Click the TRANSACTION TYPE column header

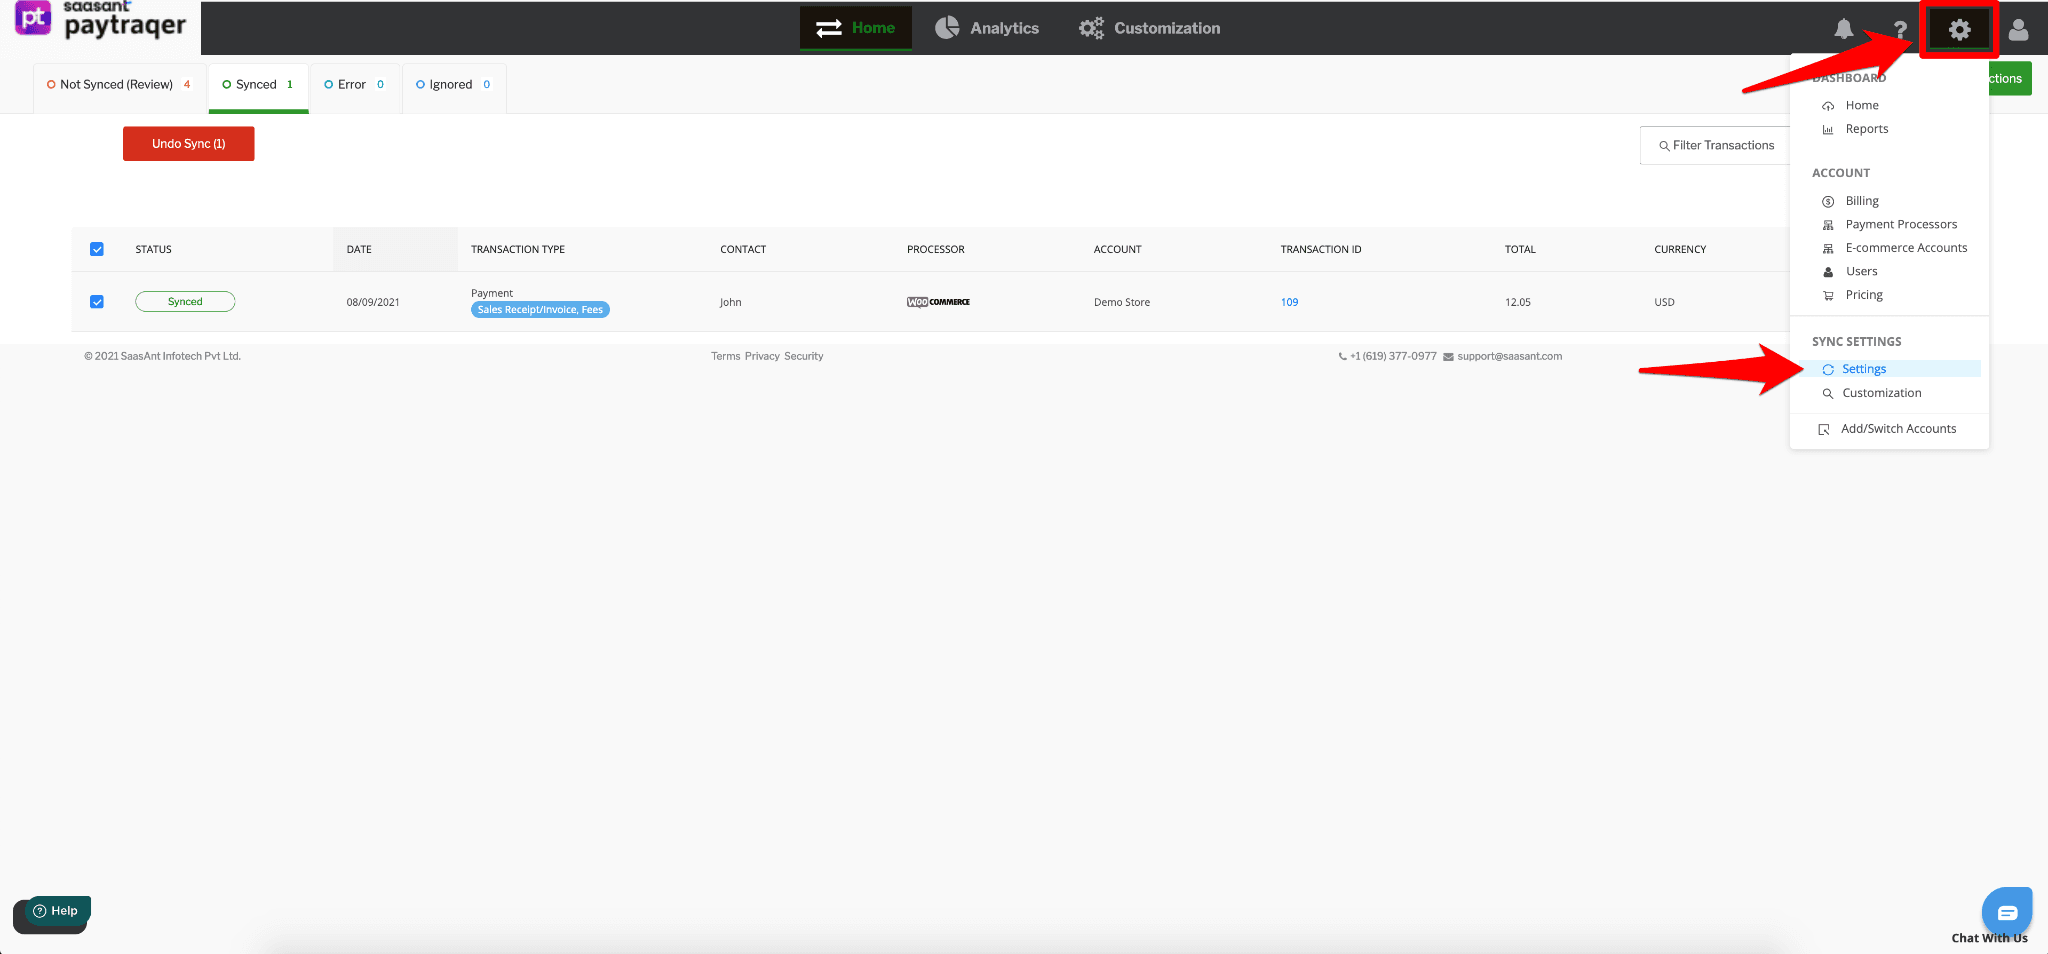tap(518, 249)
